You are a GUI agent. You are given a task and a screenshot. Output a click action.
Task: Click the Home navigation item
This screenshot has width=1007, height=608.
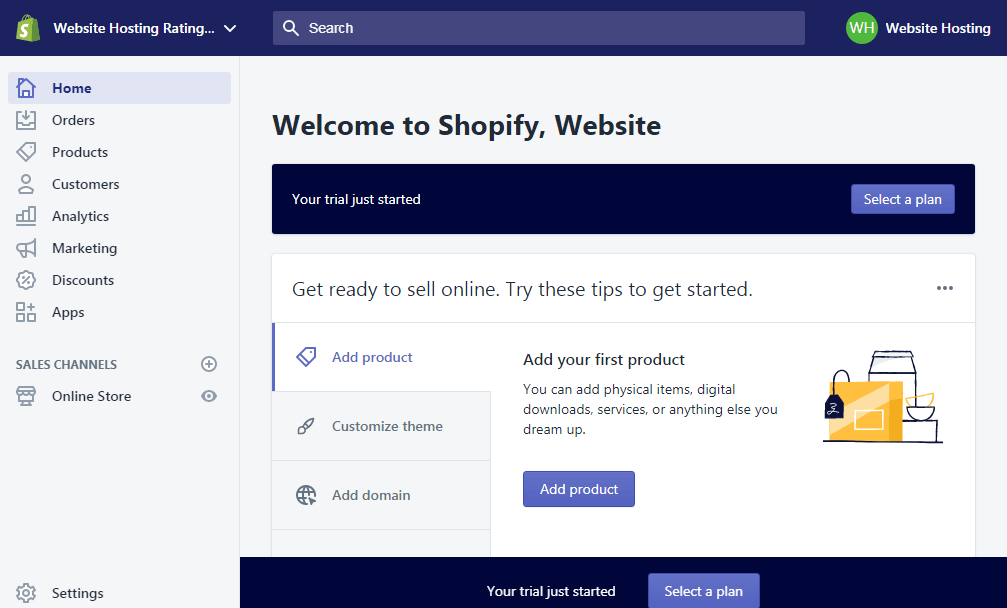pos(72,88)
